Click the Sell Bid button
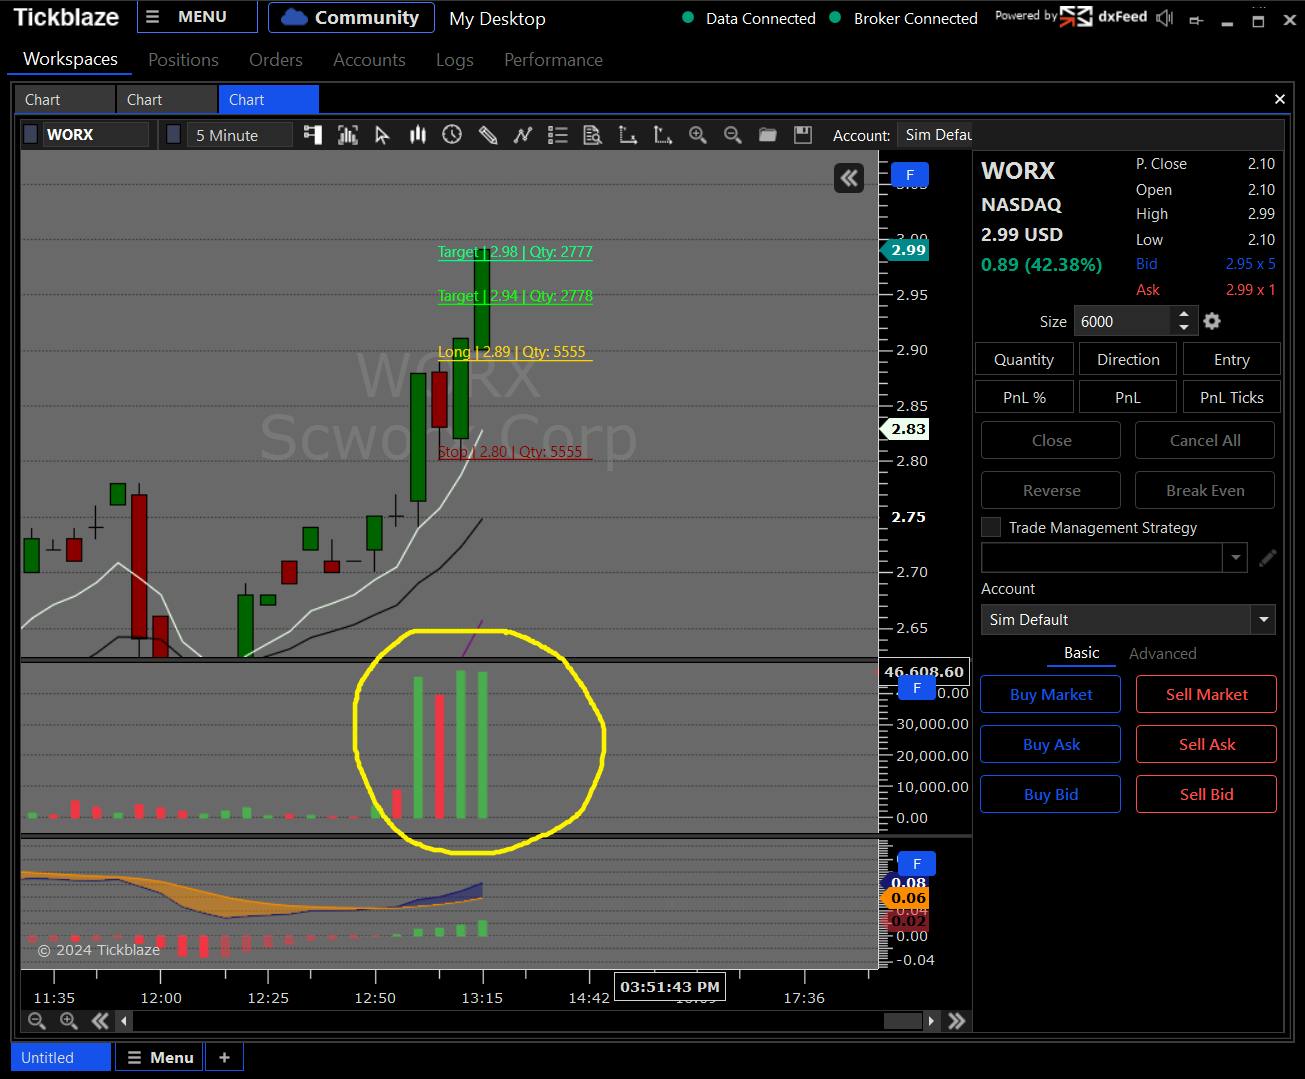The width and height of the screenshot is (1305, 1079). click(1206, 794)
